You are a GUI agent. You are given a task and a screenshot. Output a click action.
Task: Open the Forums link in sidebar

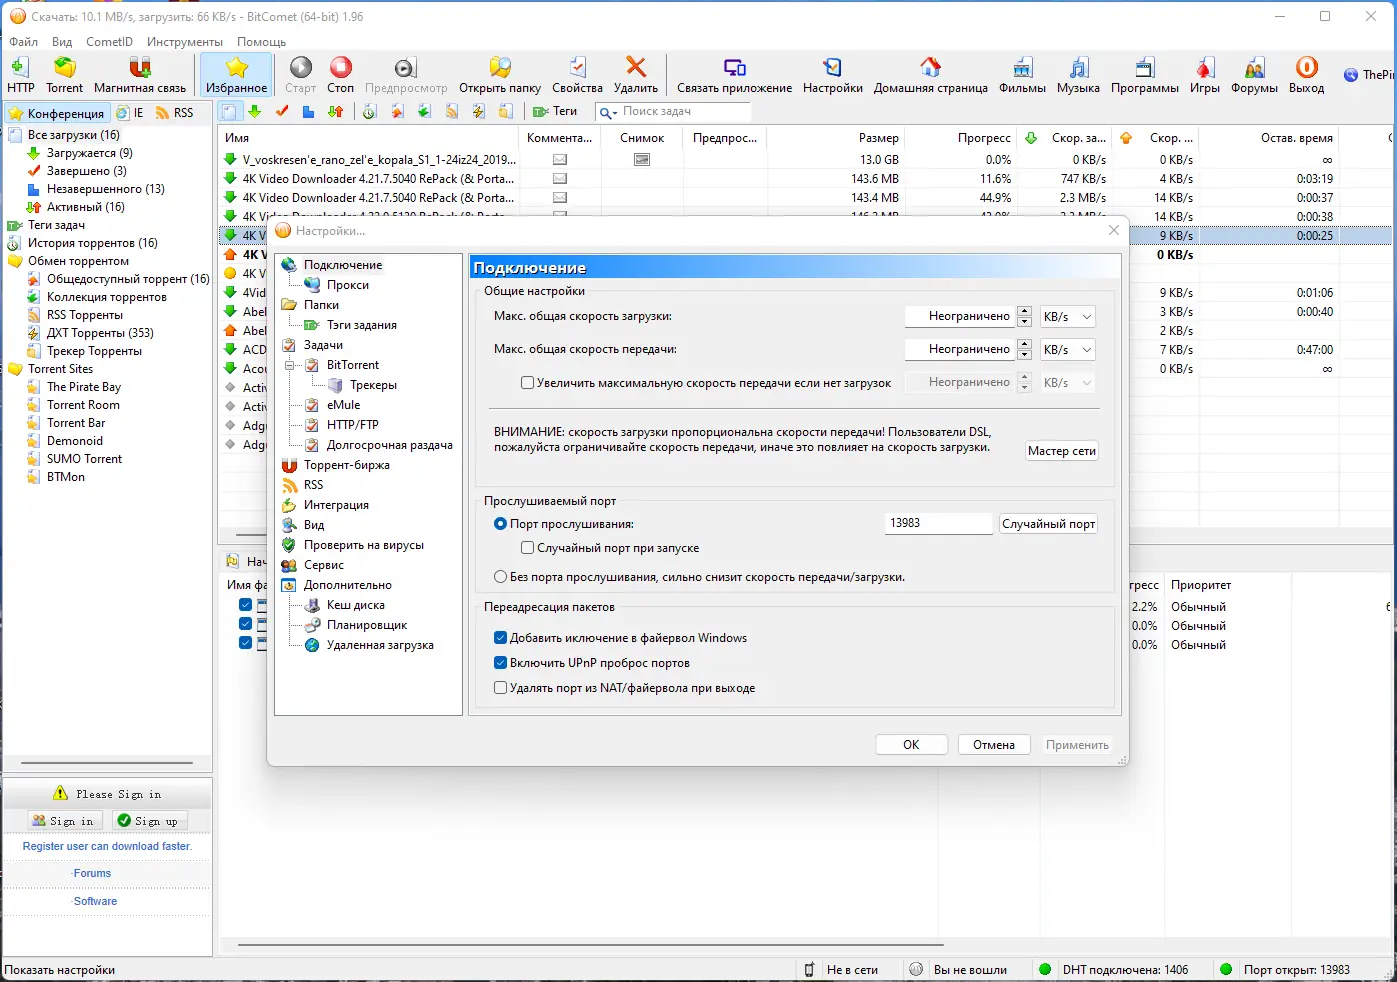click(x=92, y=873)
